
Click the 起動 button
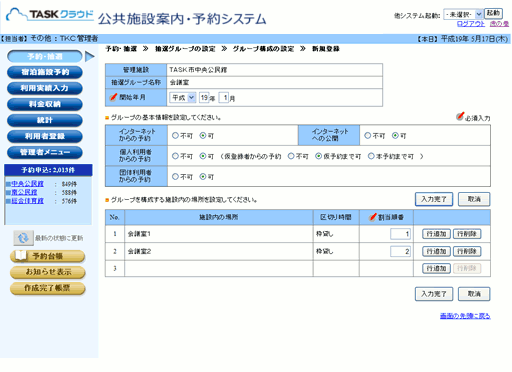tap(493, 13)
